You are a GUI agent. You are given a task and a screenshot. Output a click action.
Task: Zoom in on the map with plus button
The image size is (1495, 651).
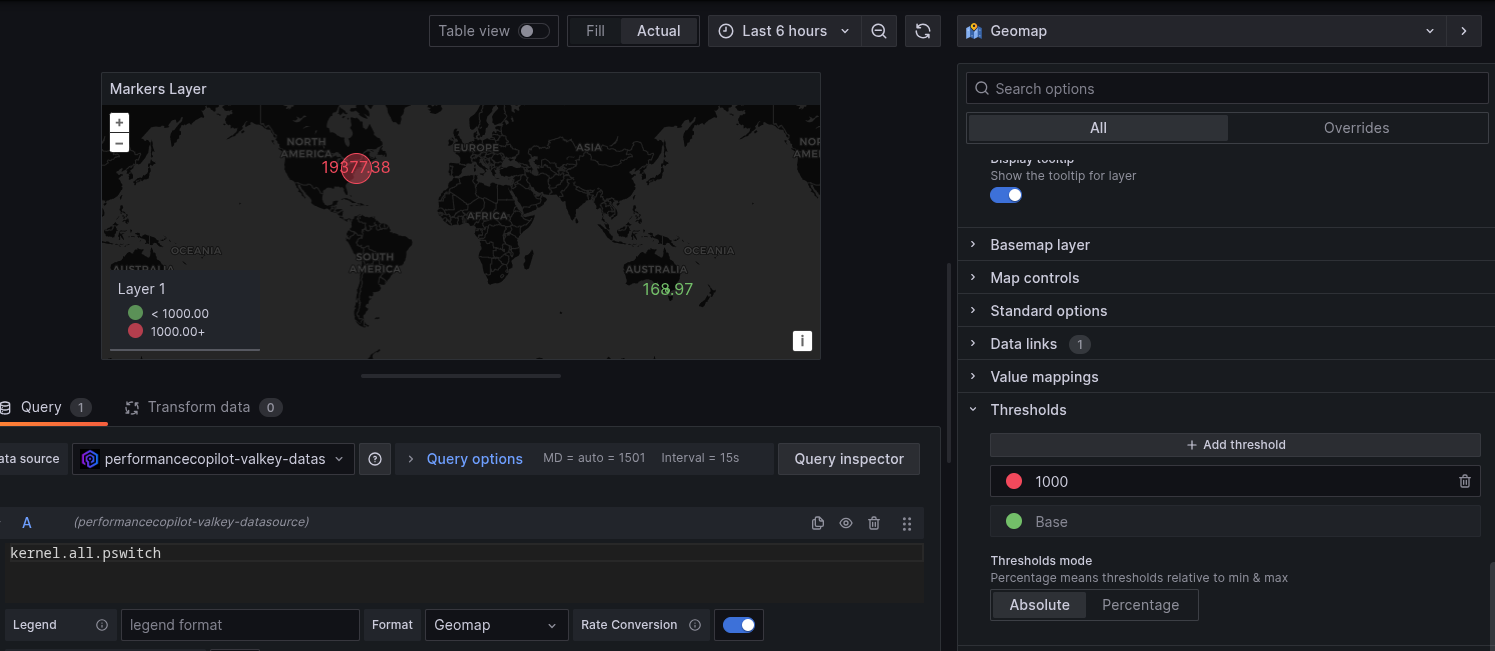pos(119,122)
